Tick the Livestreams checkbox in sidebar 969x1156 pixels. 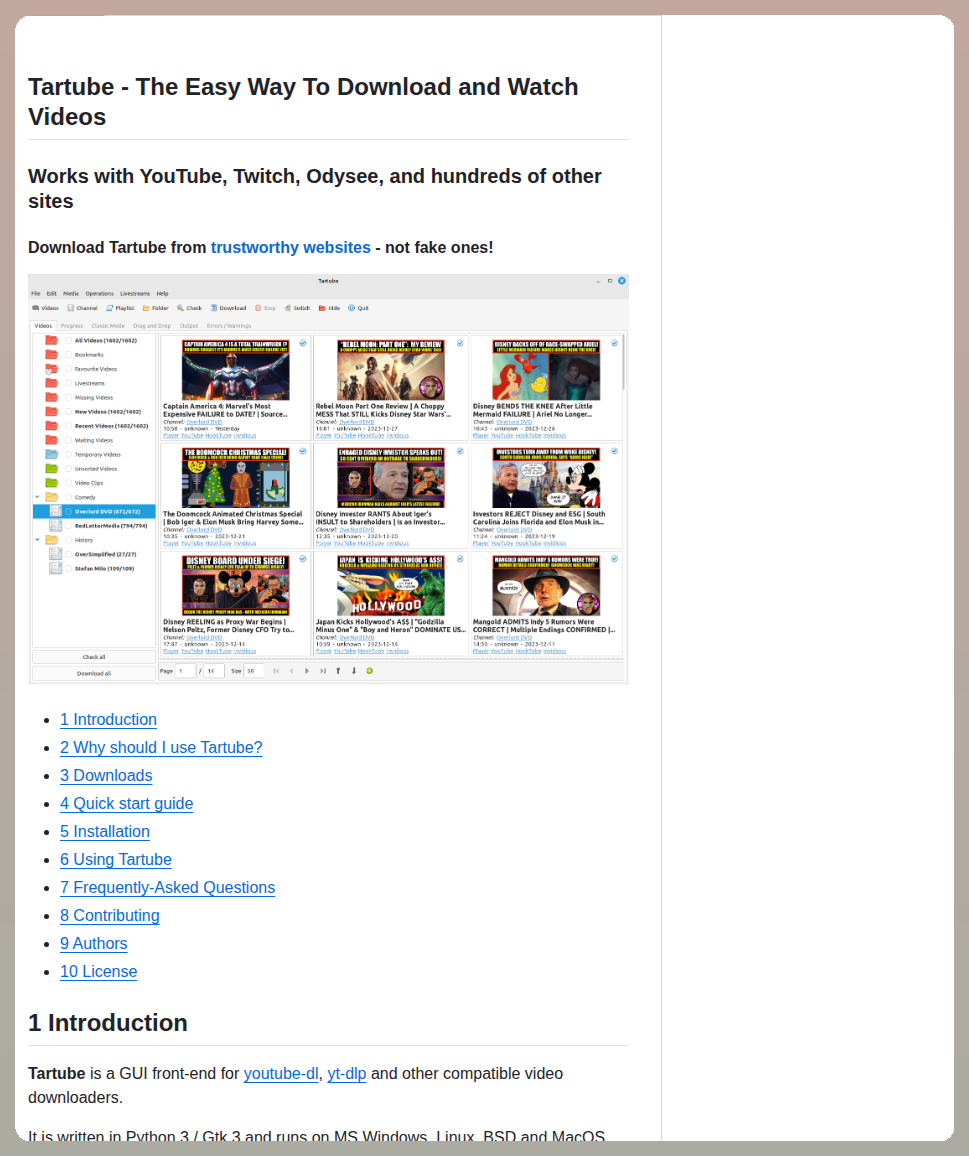69,383
